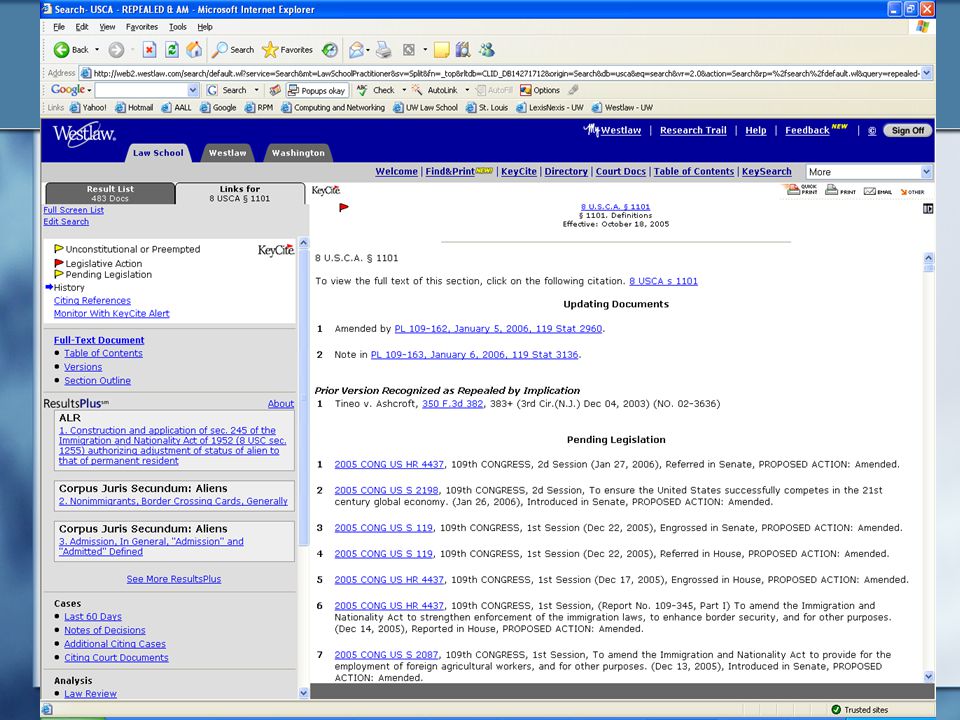
Task: Click the Westlaw Print icon above the document
Action: click(x=840, y=190)
